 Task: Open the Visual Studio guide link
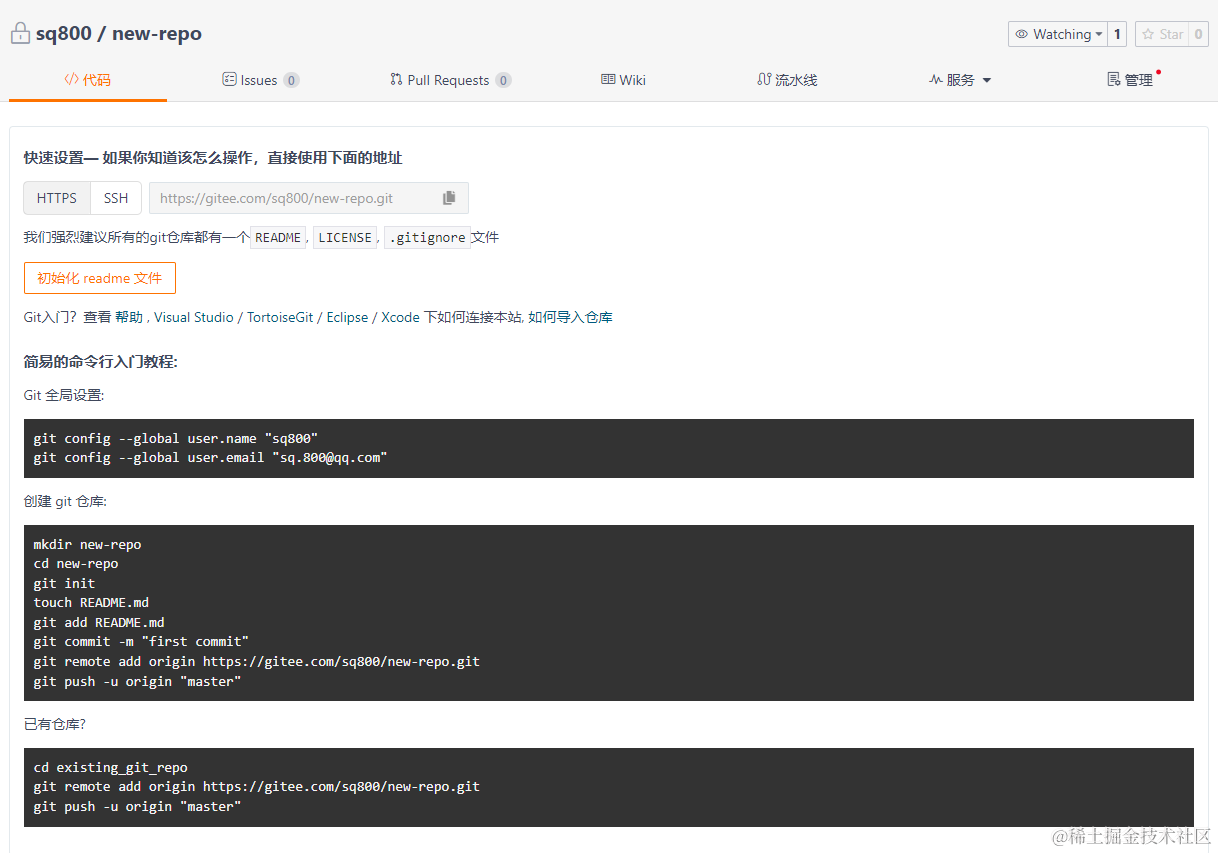(x=193, y=317)
